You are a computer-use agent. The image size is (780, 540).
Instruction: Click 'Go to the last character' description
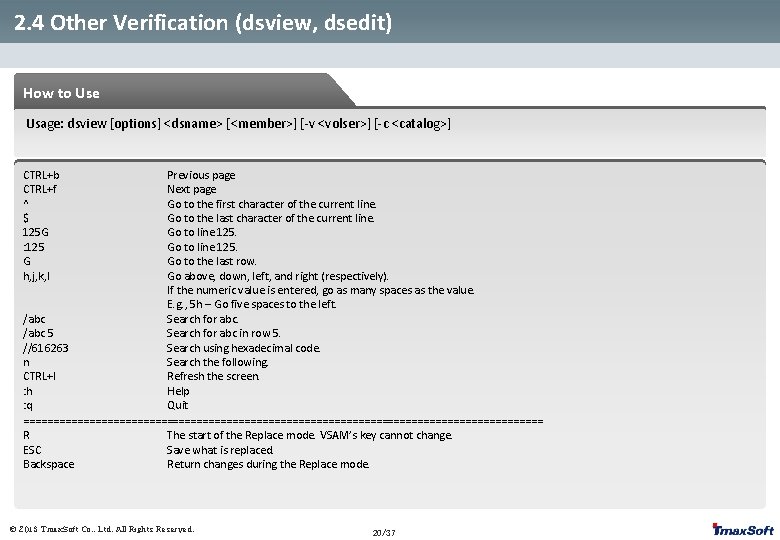[x=271, y=218]
